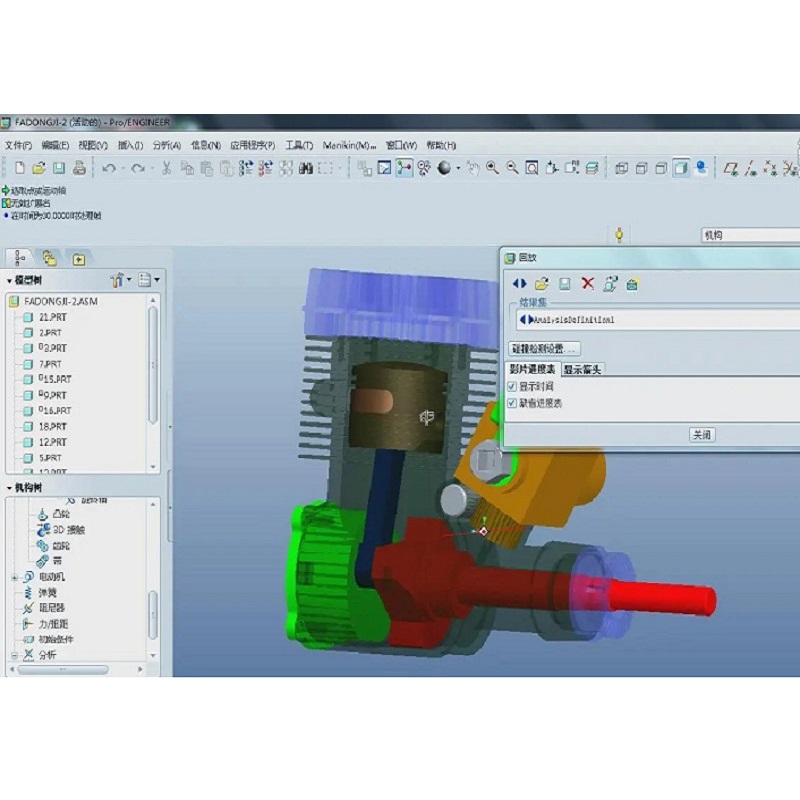Viewport: 800px width, 800px height.
Task: Toggle the highlighted spin center display icon
Action: coord(404,167)
